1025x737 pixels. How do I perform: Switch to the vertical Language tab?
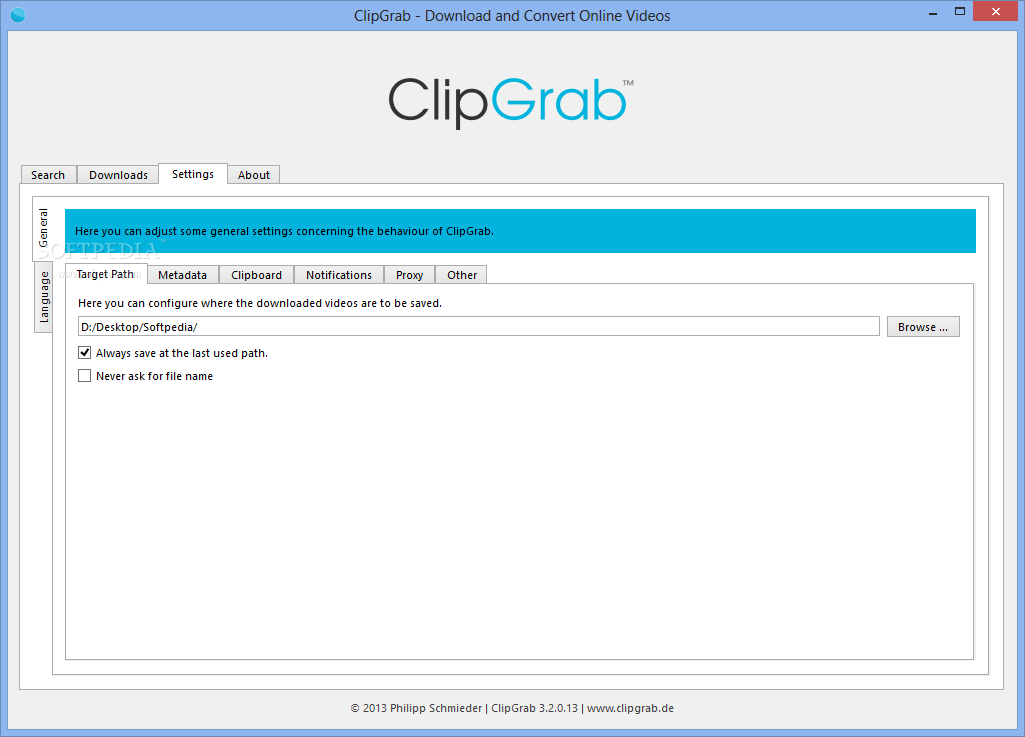click(44, 297)
